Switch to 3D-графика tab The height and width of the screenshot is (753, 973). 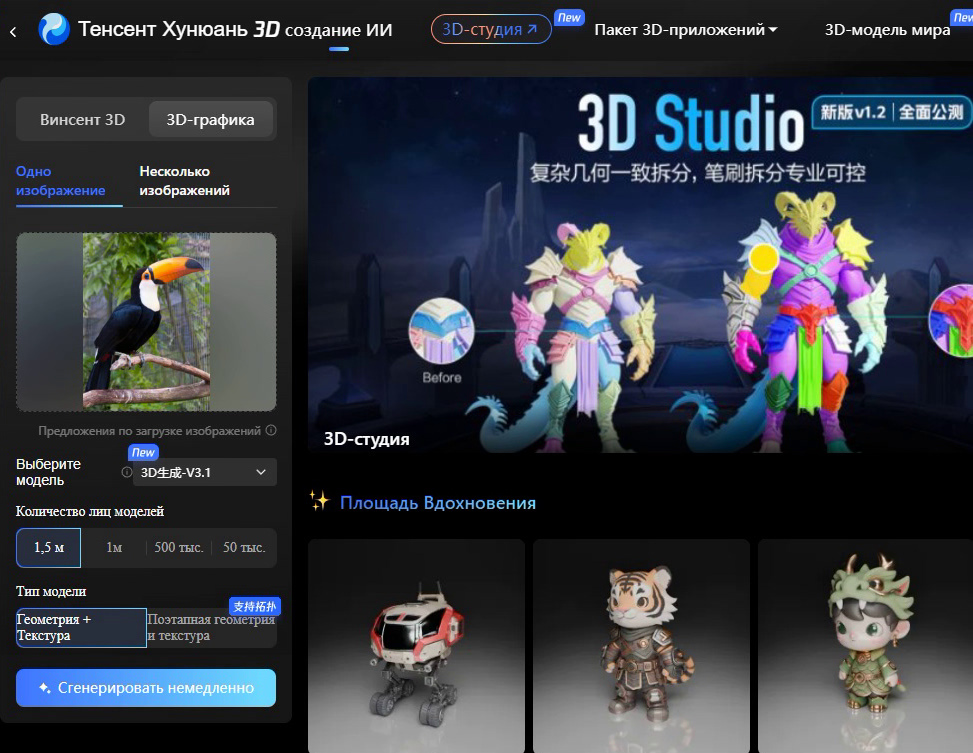pos(210,119)
